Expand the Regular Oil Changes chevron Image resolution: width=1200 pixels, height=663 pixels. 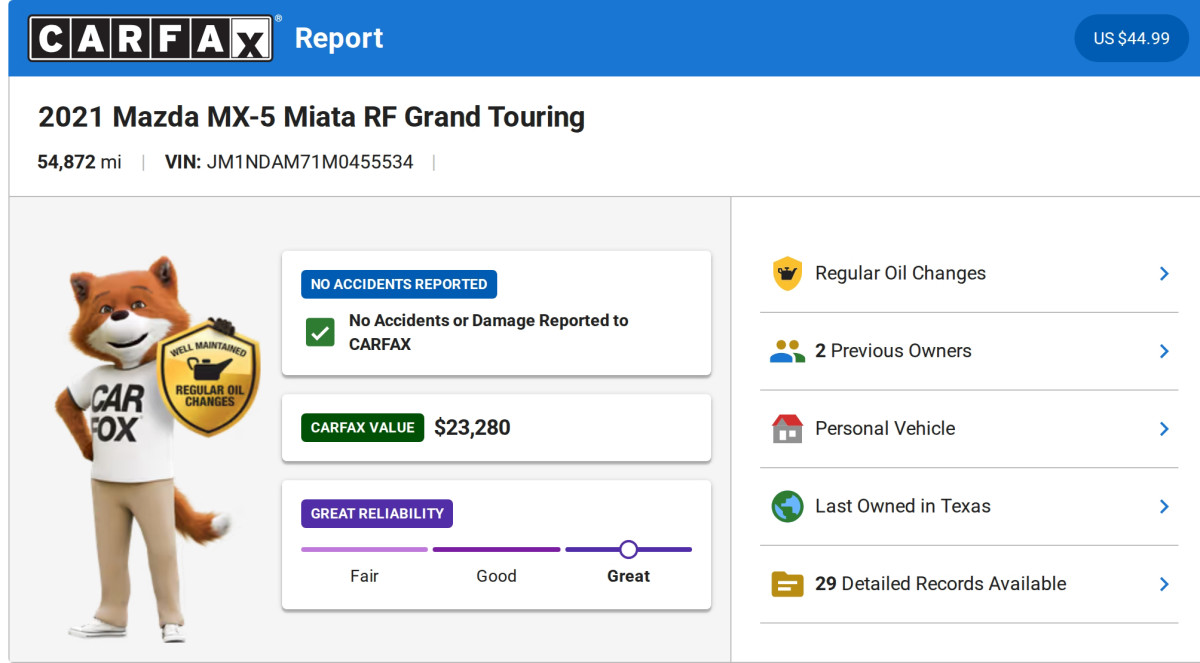(x=1164, y=273)
